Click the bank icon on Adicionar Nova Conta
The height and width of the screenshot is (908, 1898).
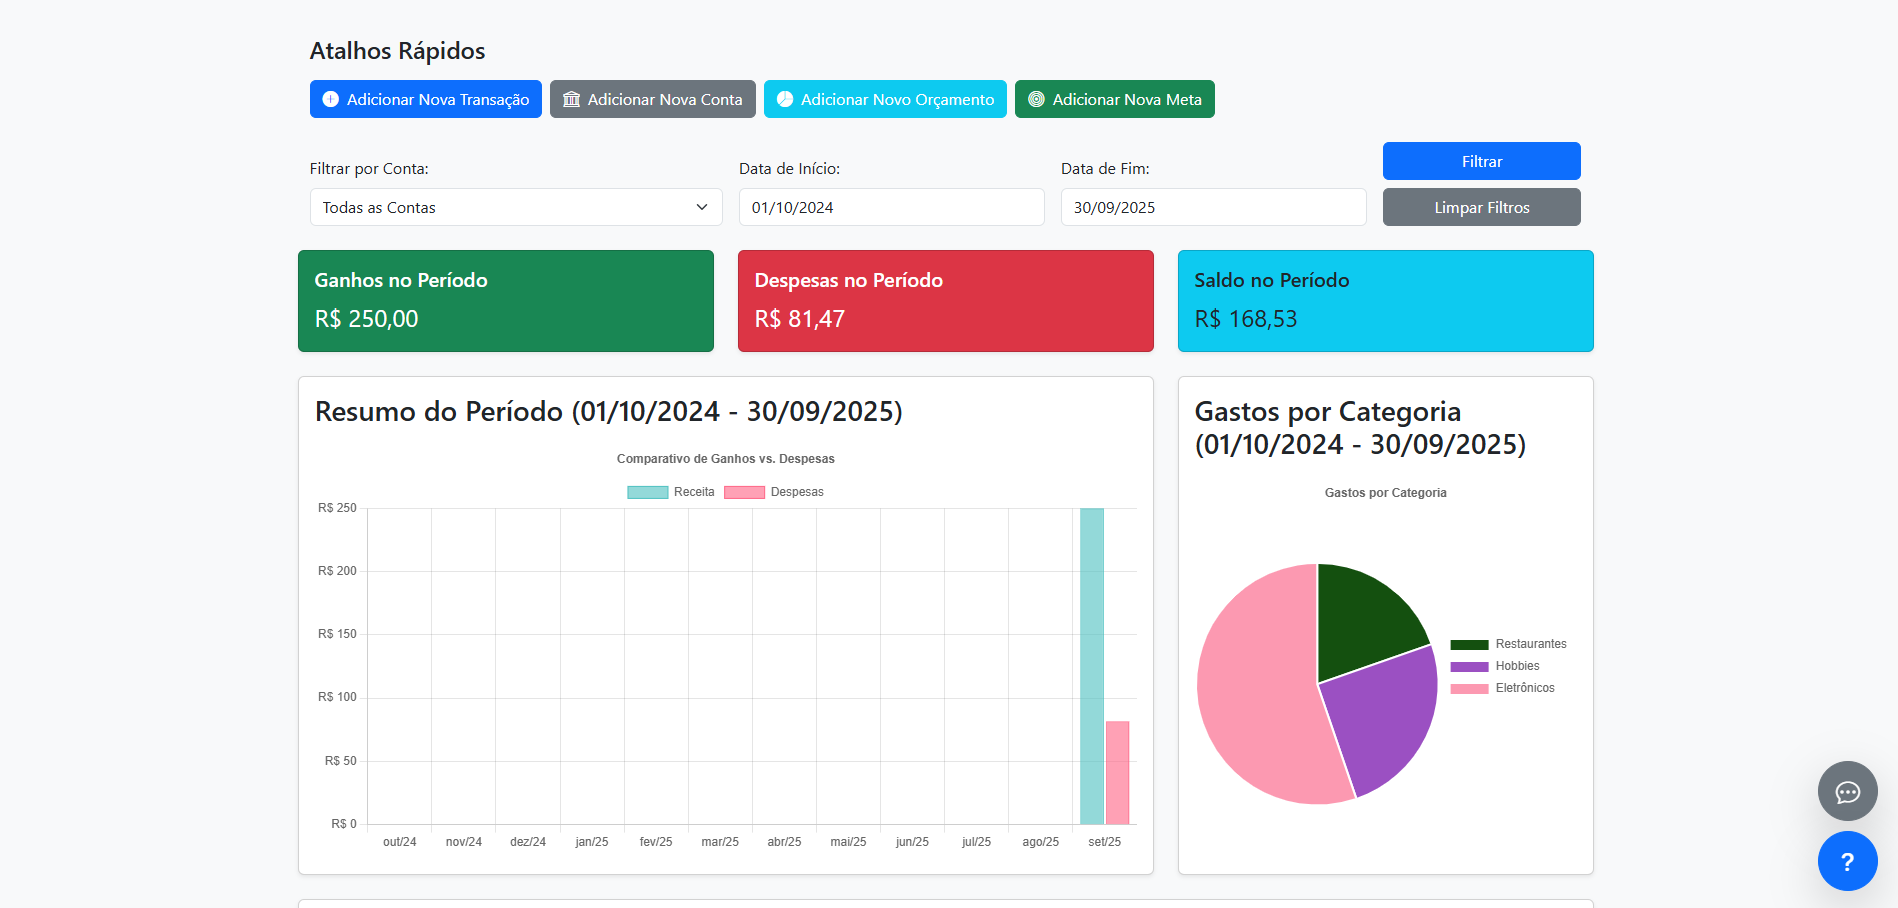[x=571, y=99]
